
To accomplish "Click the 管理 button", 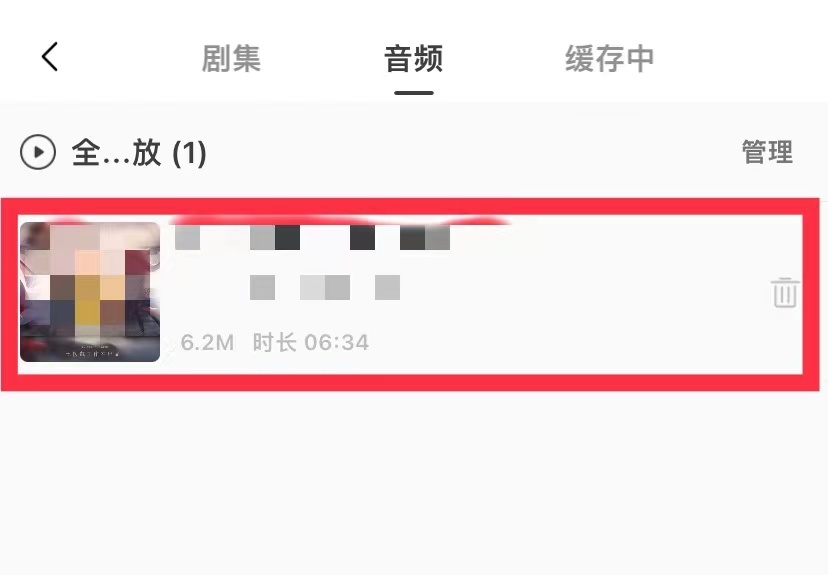I will point(767,152).
